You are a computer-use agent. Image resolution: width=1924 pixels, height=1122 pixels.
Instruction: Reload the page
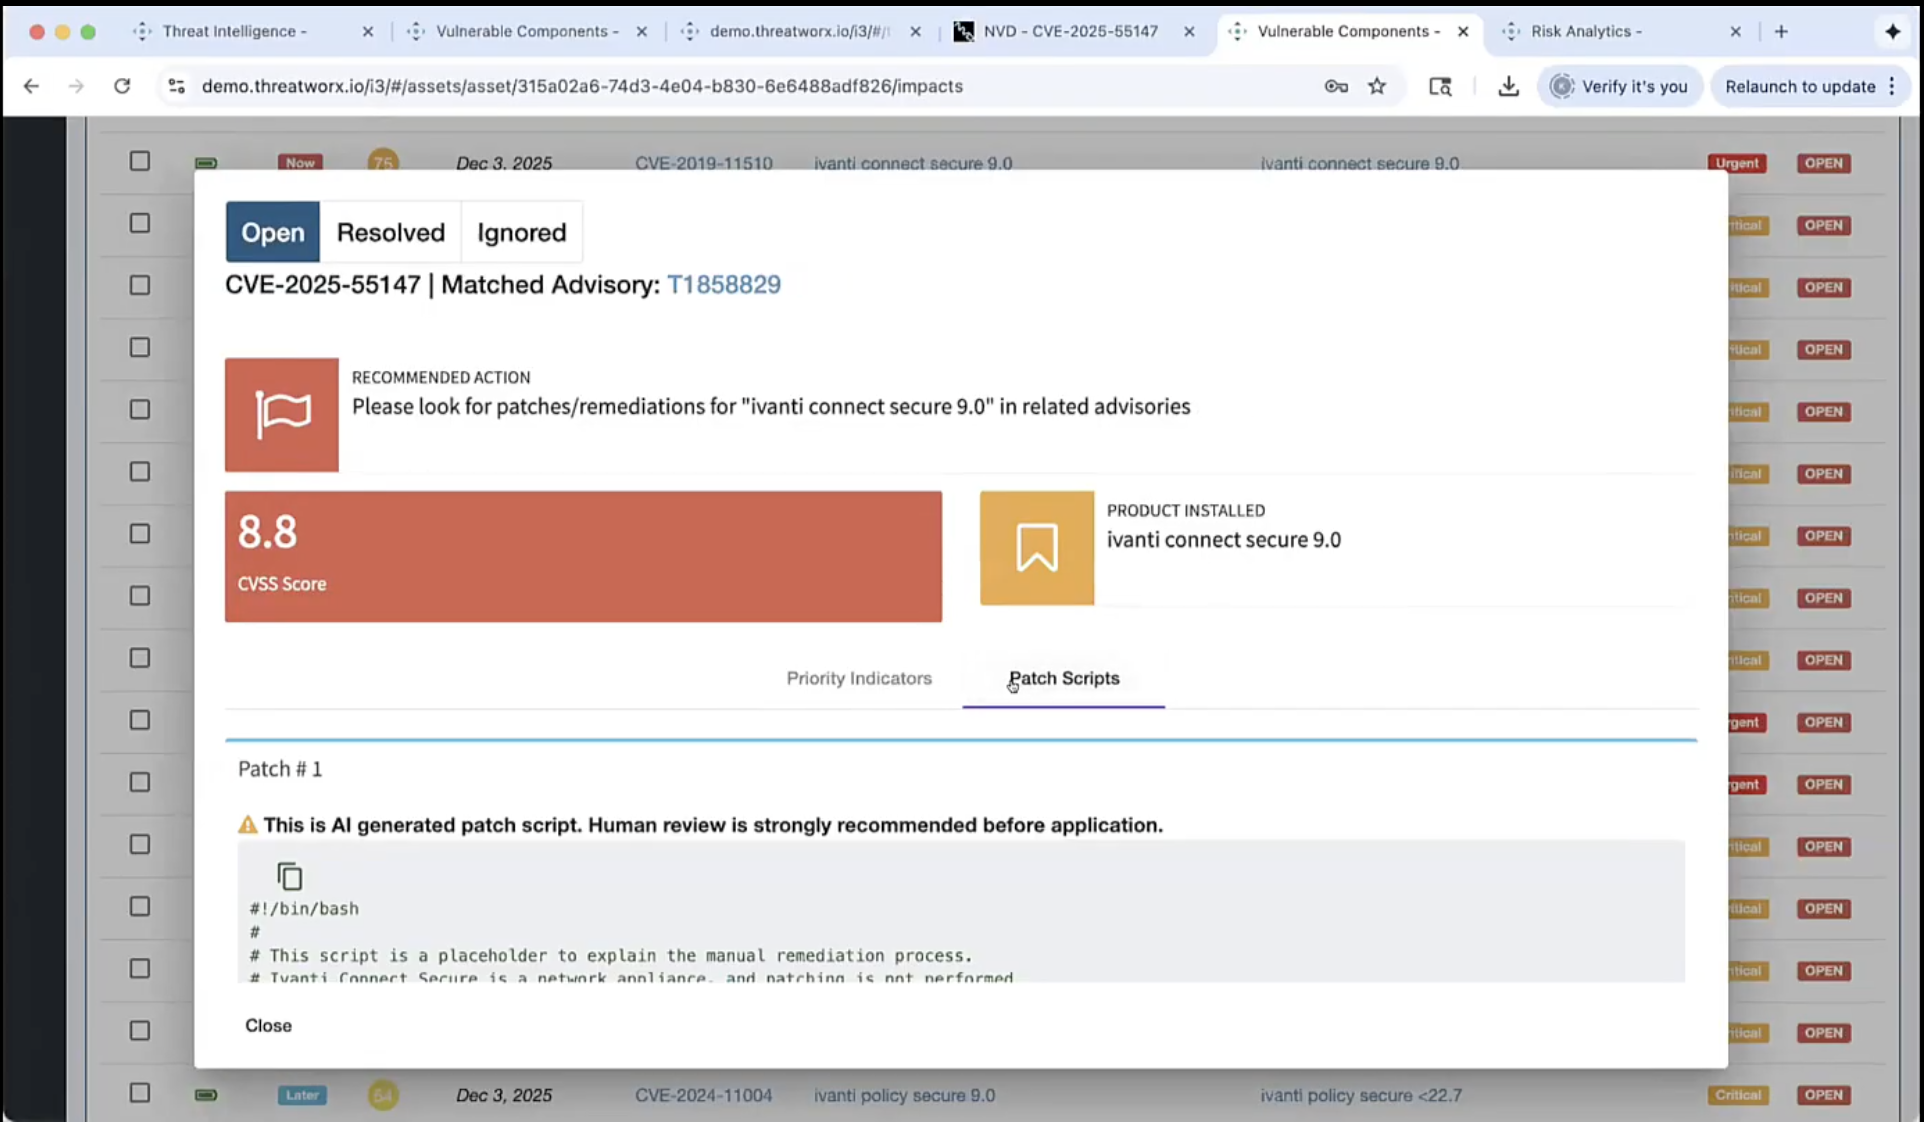(122, 86)
